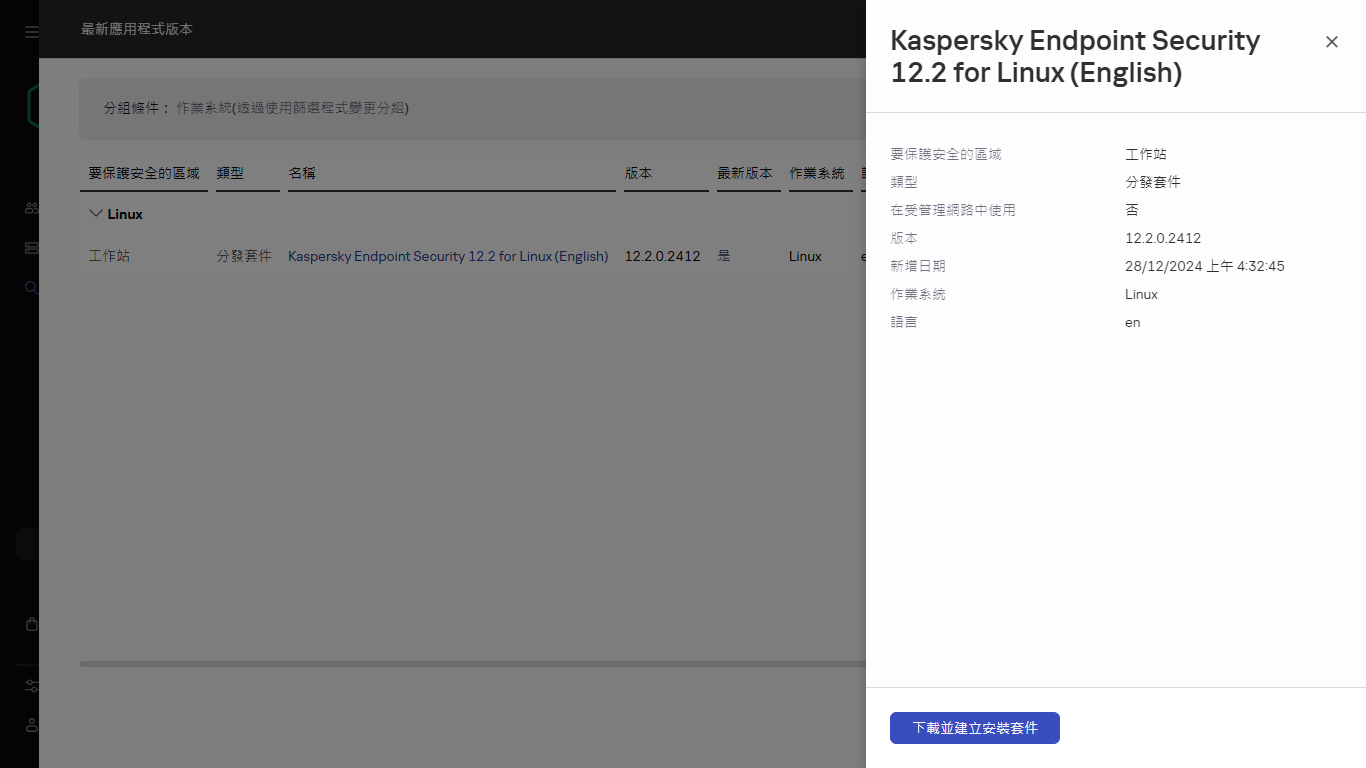Close the Kaspersky Endpoint Security details panel
1366x768 pixels.
[1332, 42]
